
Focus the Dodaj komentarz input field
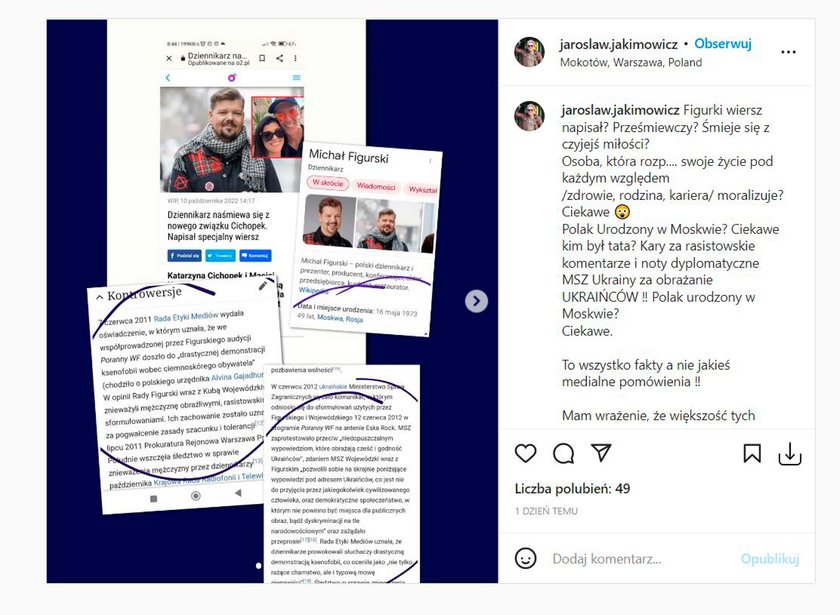640,559
